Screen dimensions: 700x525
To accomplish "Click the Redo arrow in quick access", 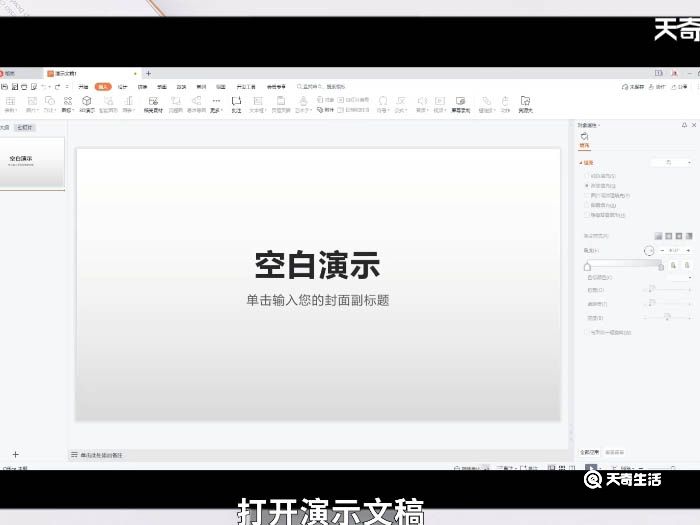I will [x=58, y=87].
